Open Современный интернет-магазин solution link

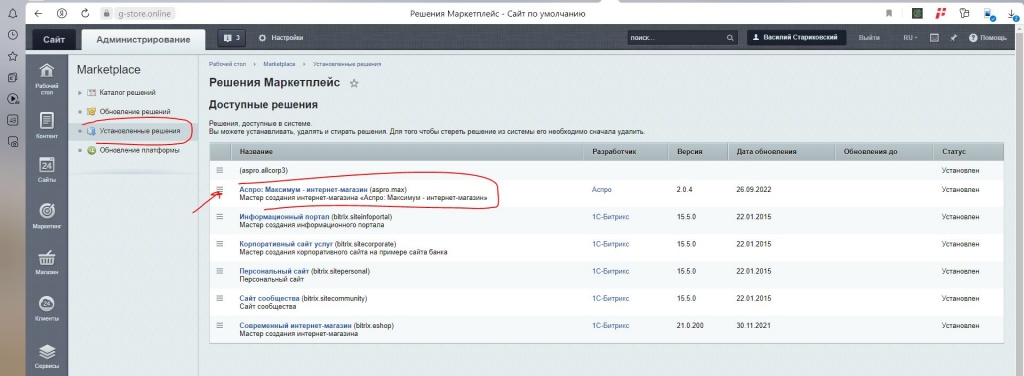pos(295,325)
